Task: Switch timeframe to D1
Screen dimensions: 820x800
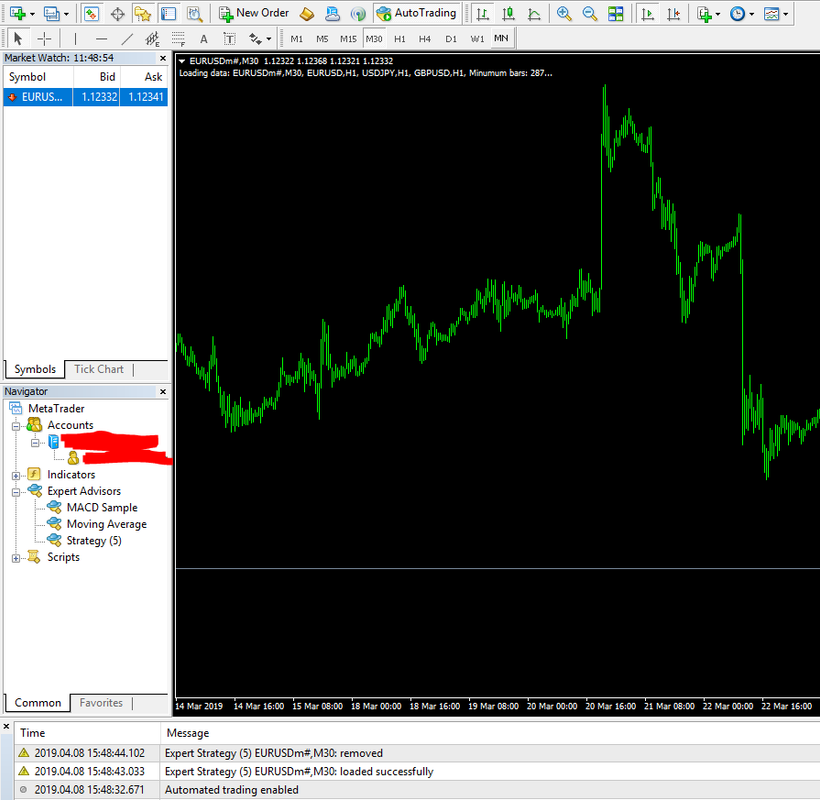Action: [x=451, y=39]
